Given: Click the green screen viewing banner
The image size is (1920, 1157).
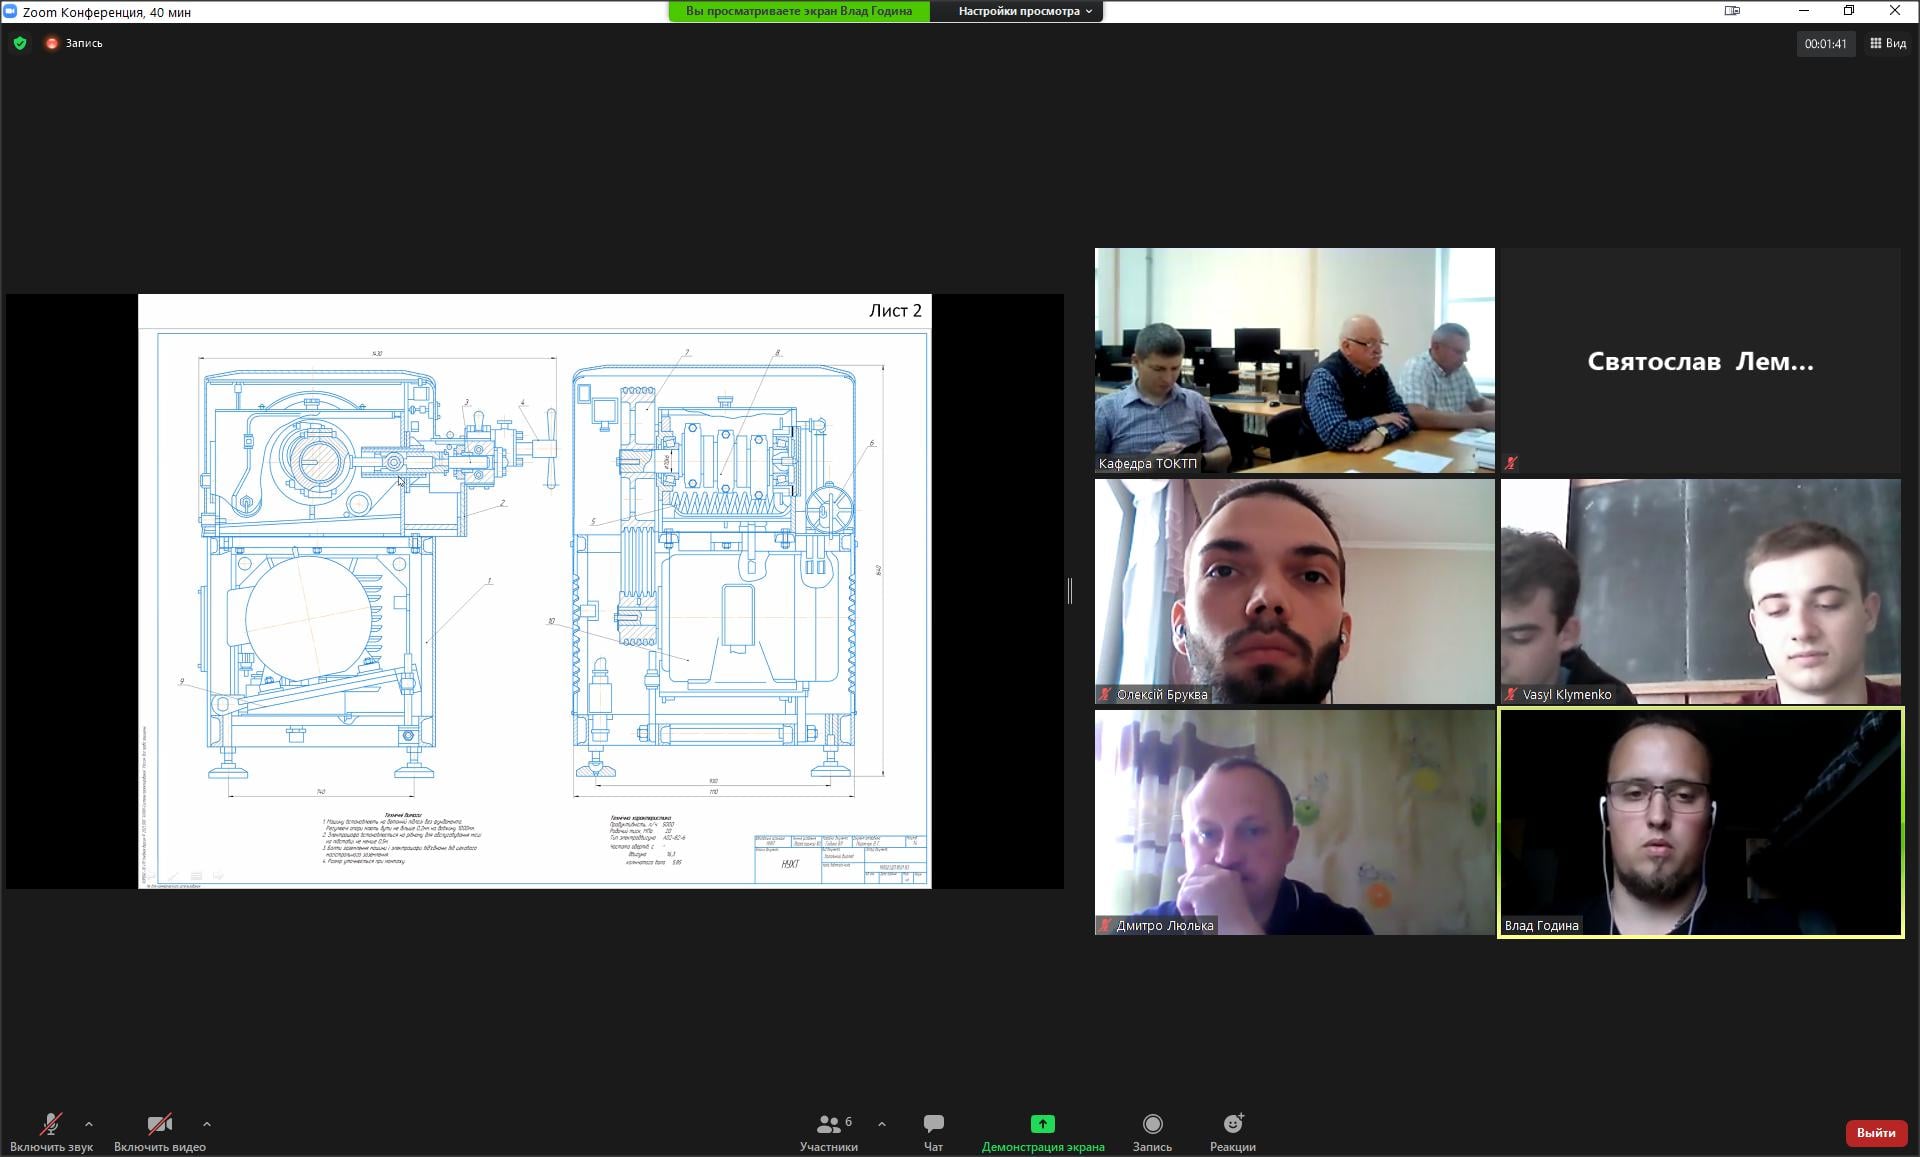Looking at the screenshot, I should tap(798, 11).
